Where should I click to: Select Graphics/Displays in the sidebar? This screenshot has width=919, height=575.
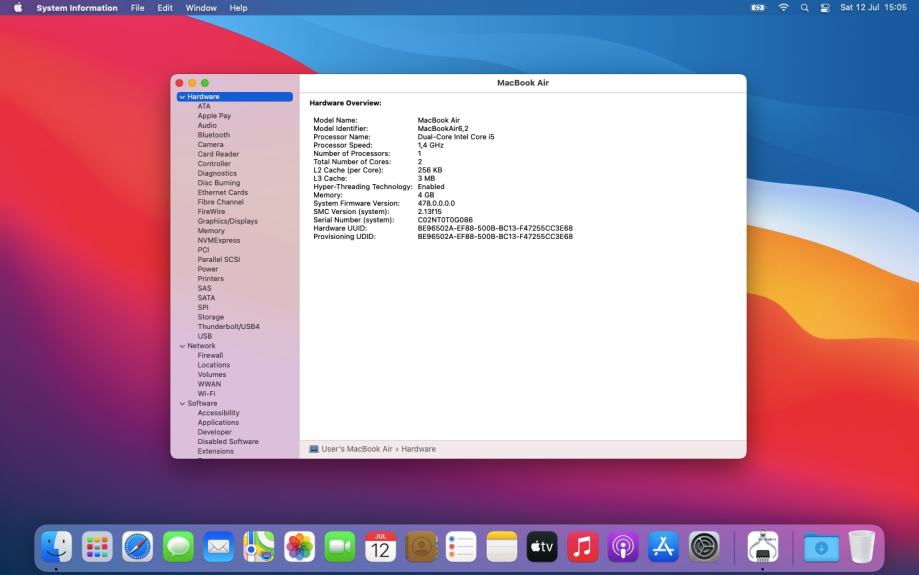tap(227, 221)
